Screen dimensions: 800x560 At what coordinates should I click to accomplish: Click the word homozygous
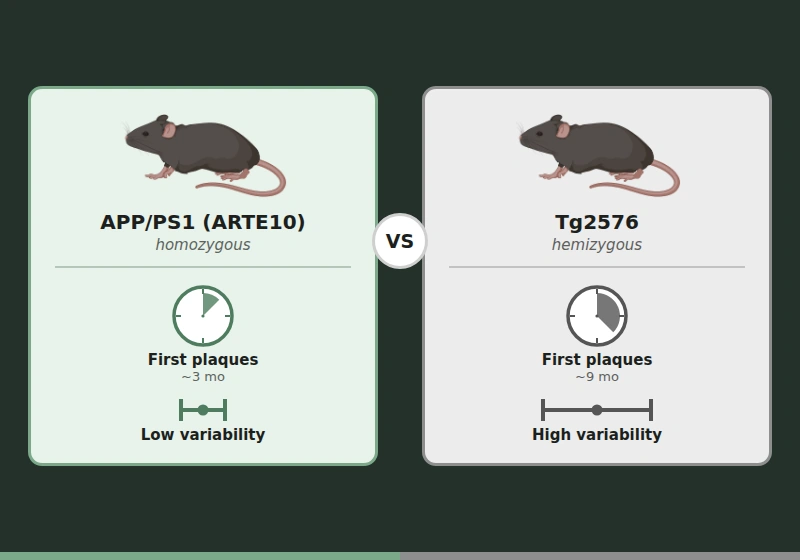click(x=203, y=245)
